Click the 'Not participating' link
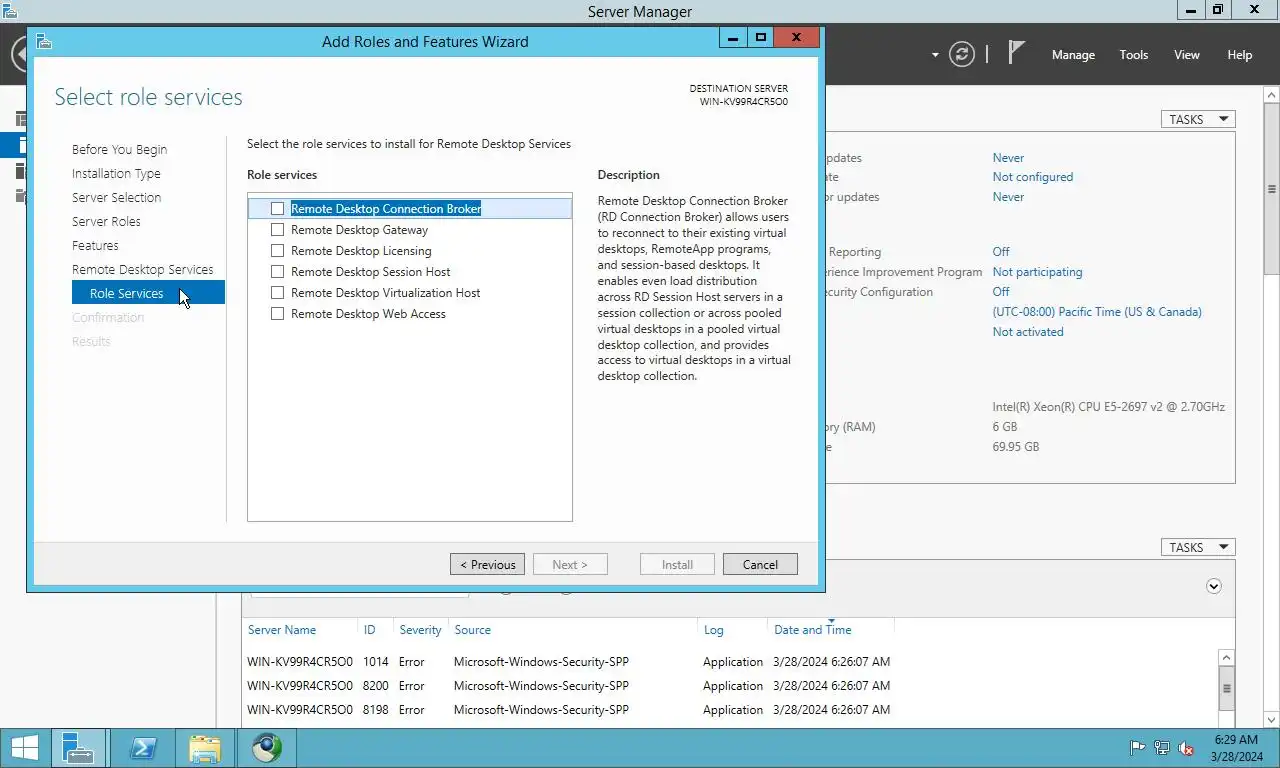Viewport: 1280px width, 768px height. point(1037,272)
